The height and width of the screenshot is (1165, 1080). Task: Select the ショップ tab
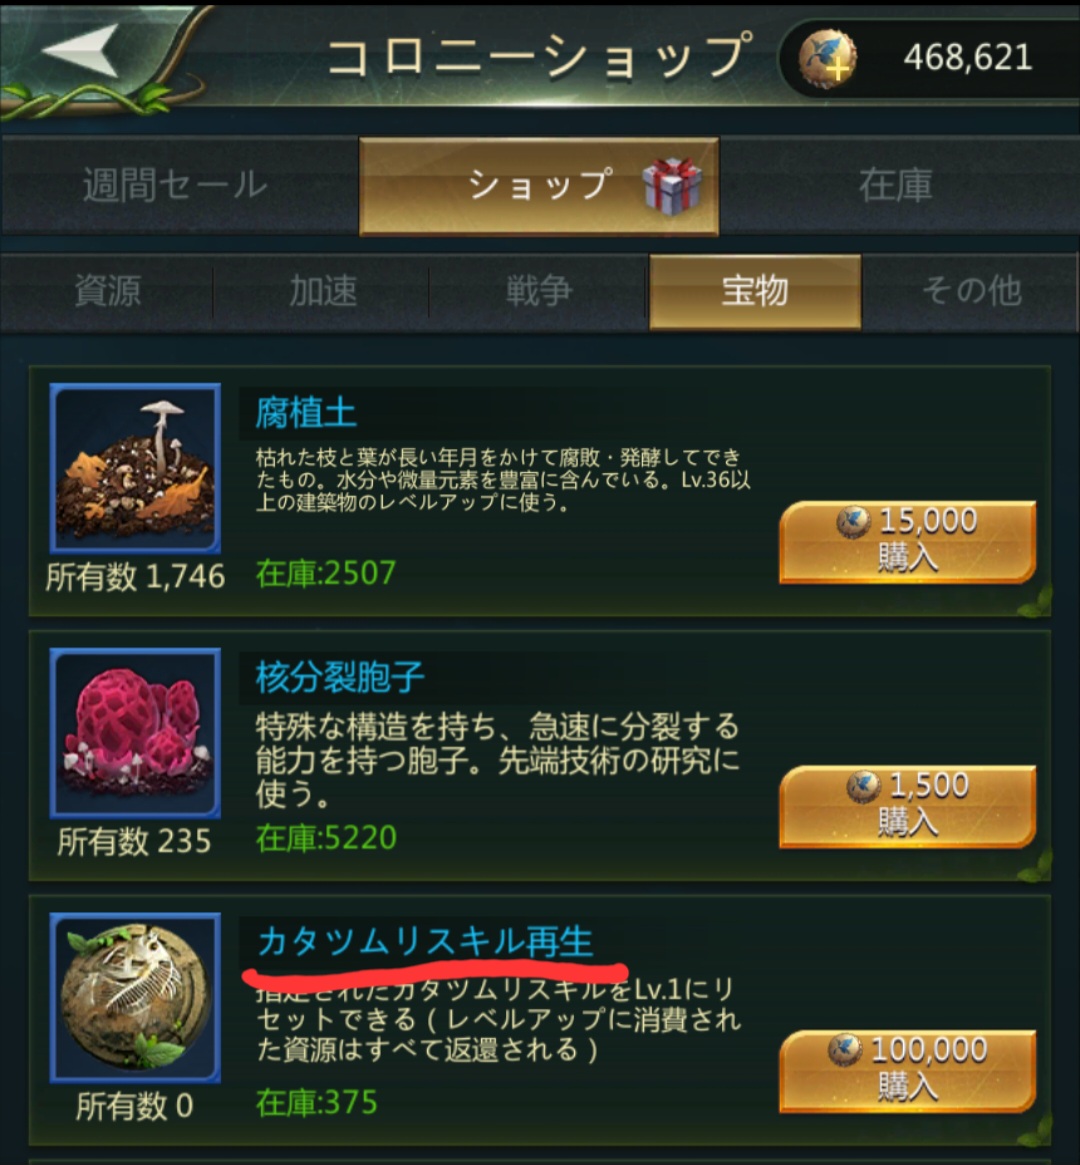coord(539,186)
